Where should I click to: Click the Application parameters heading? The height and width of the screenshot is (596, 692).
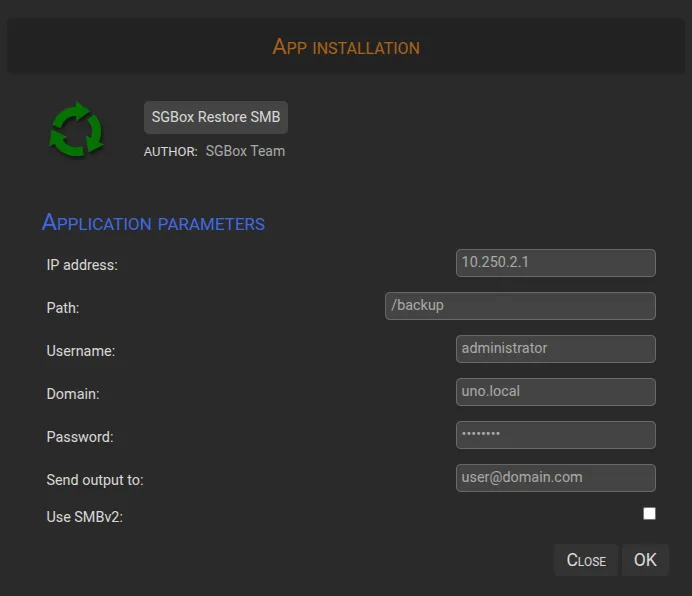(153, 223)
